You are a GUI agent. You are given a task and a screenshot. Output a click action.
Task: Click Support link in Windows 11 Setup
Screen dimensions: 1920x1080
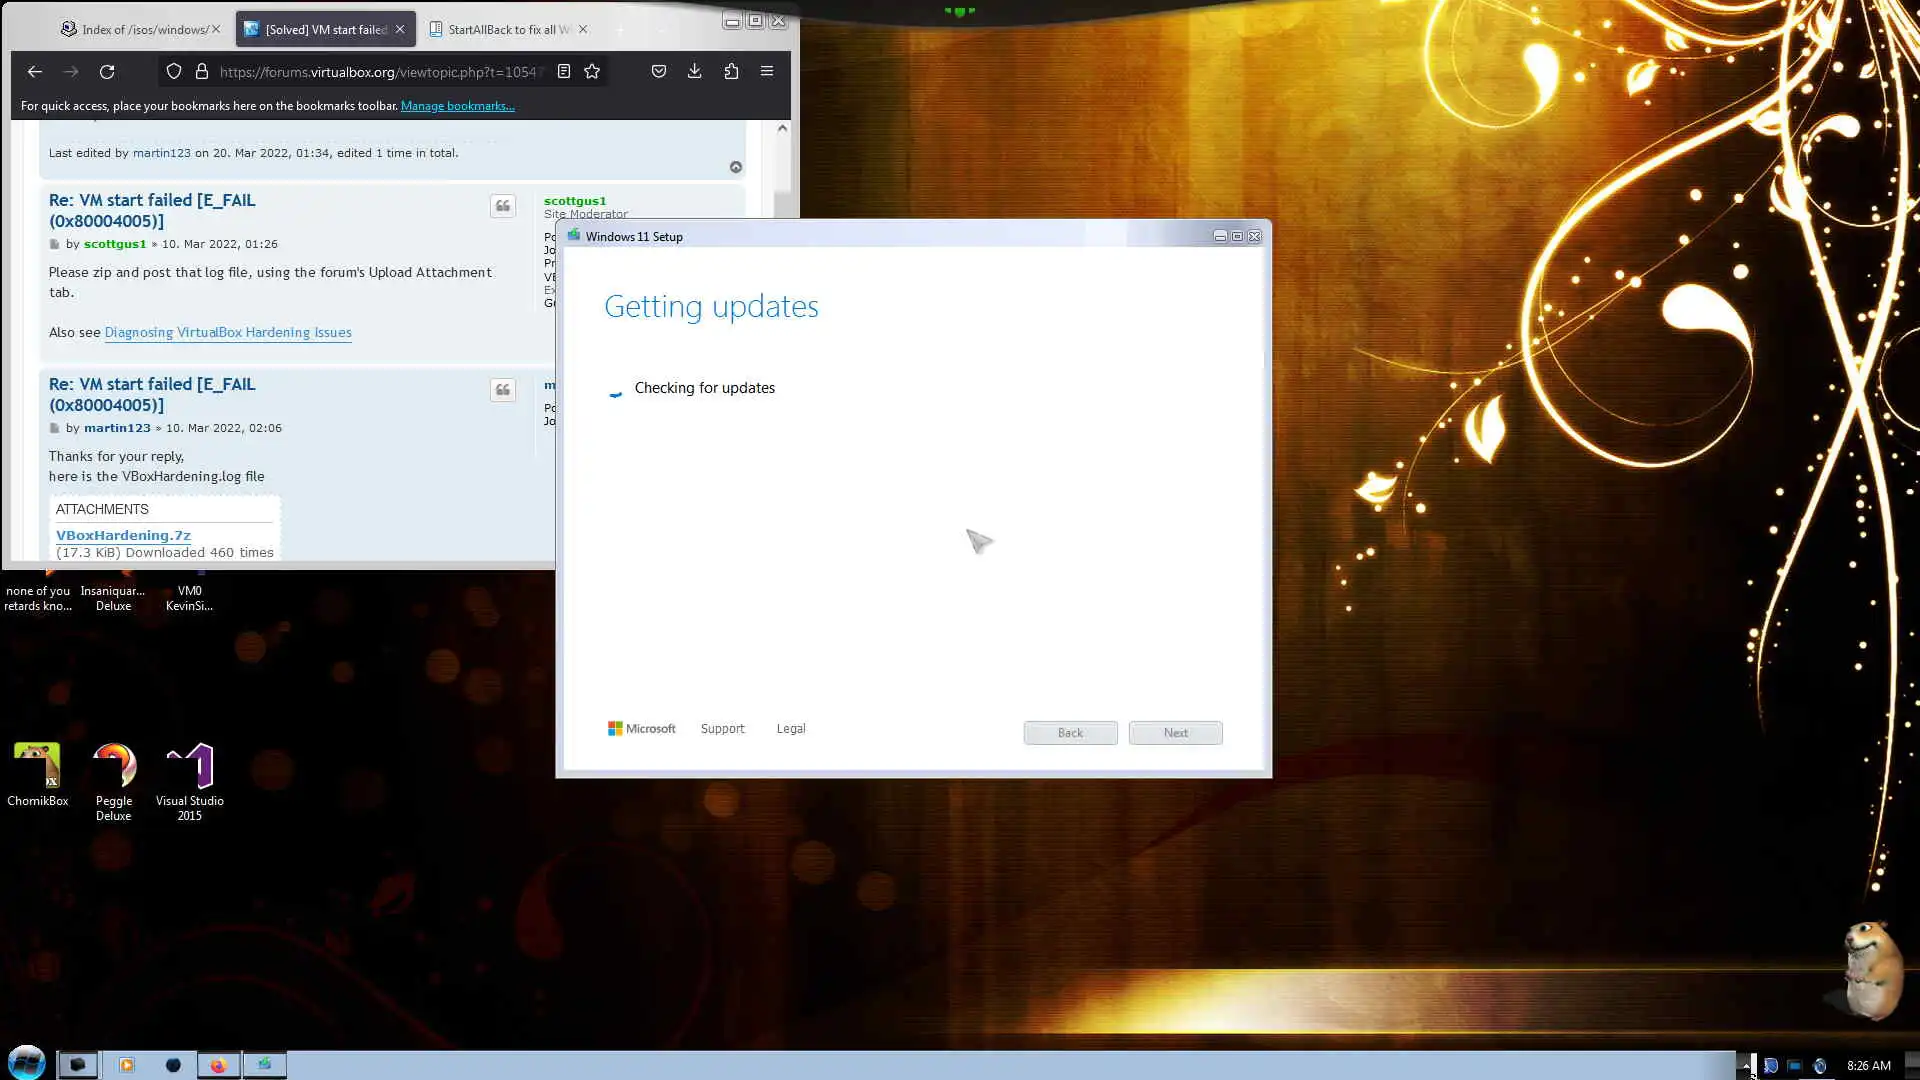point(722,729)
